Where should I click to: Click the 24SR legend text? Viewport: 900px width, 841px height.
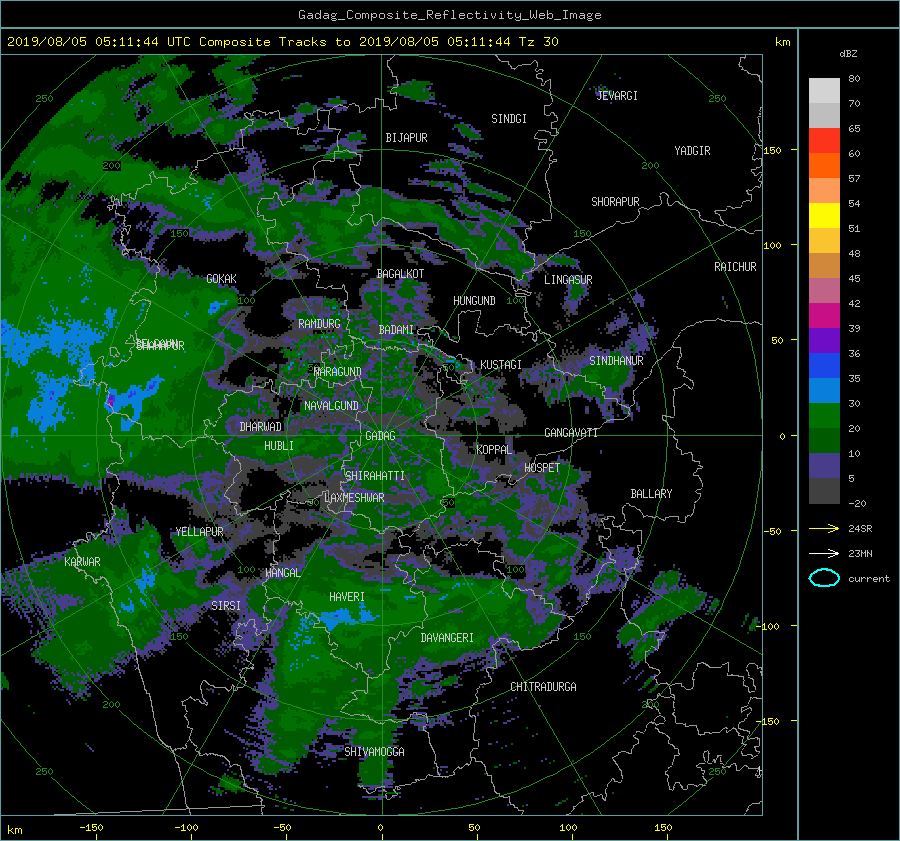(860, 529)
